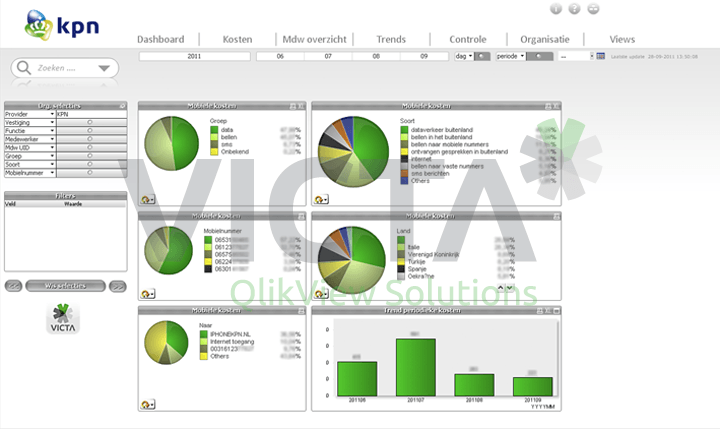Select month 06
This screenshot has width=720, height=429.
280,56
